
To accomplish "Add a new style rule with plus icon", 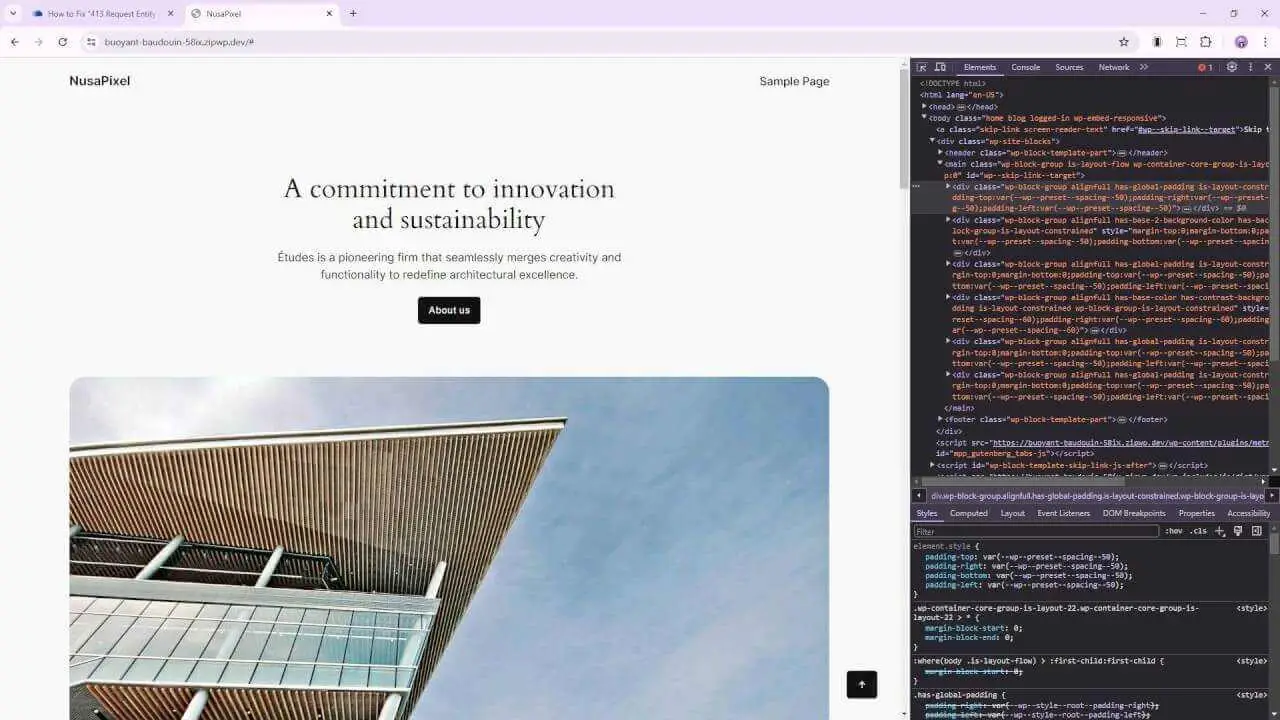I will tap(1219, 531).
